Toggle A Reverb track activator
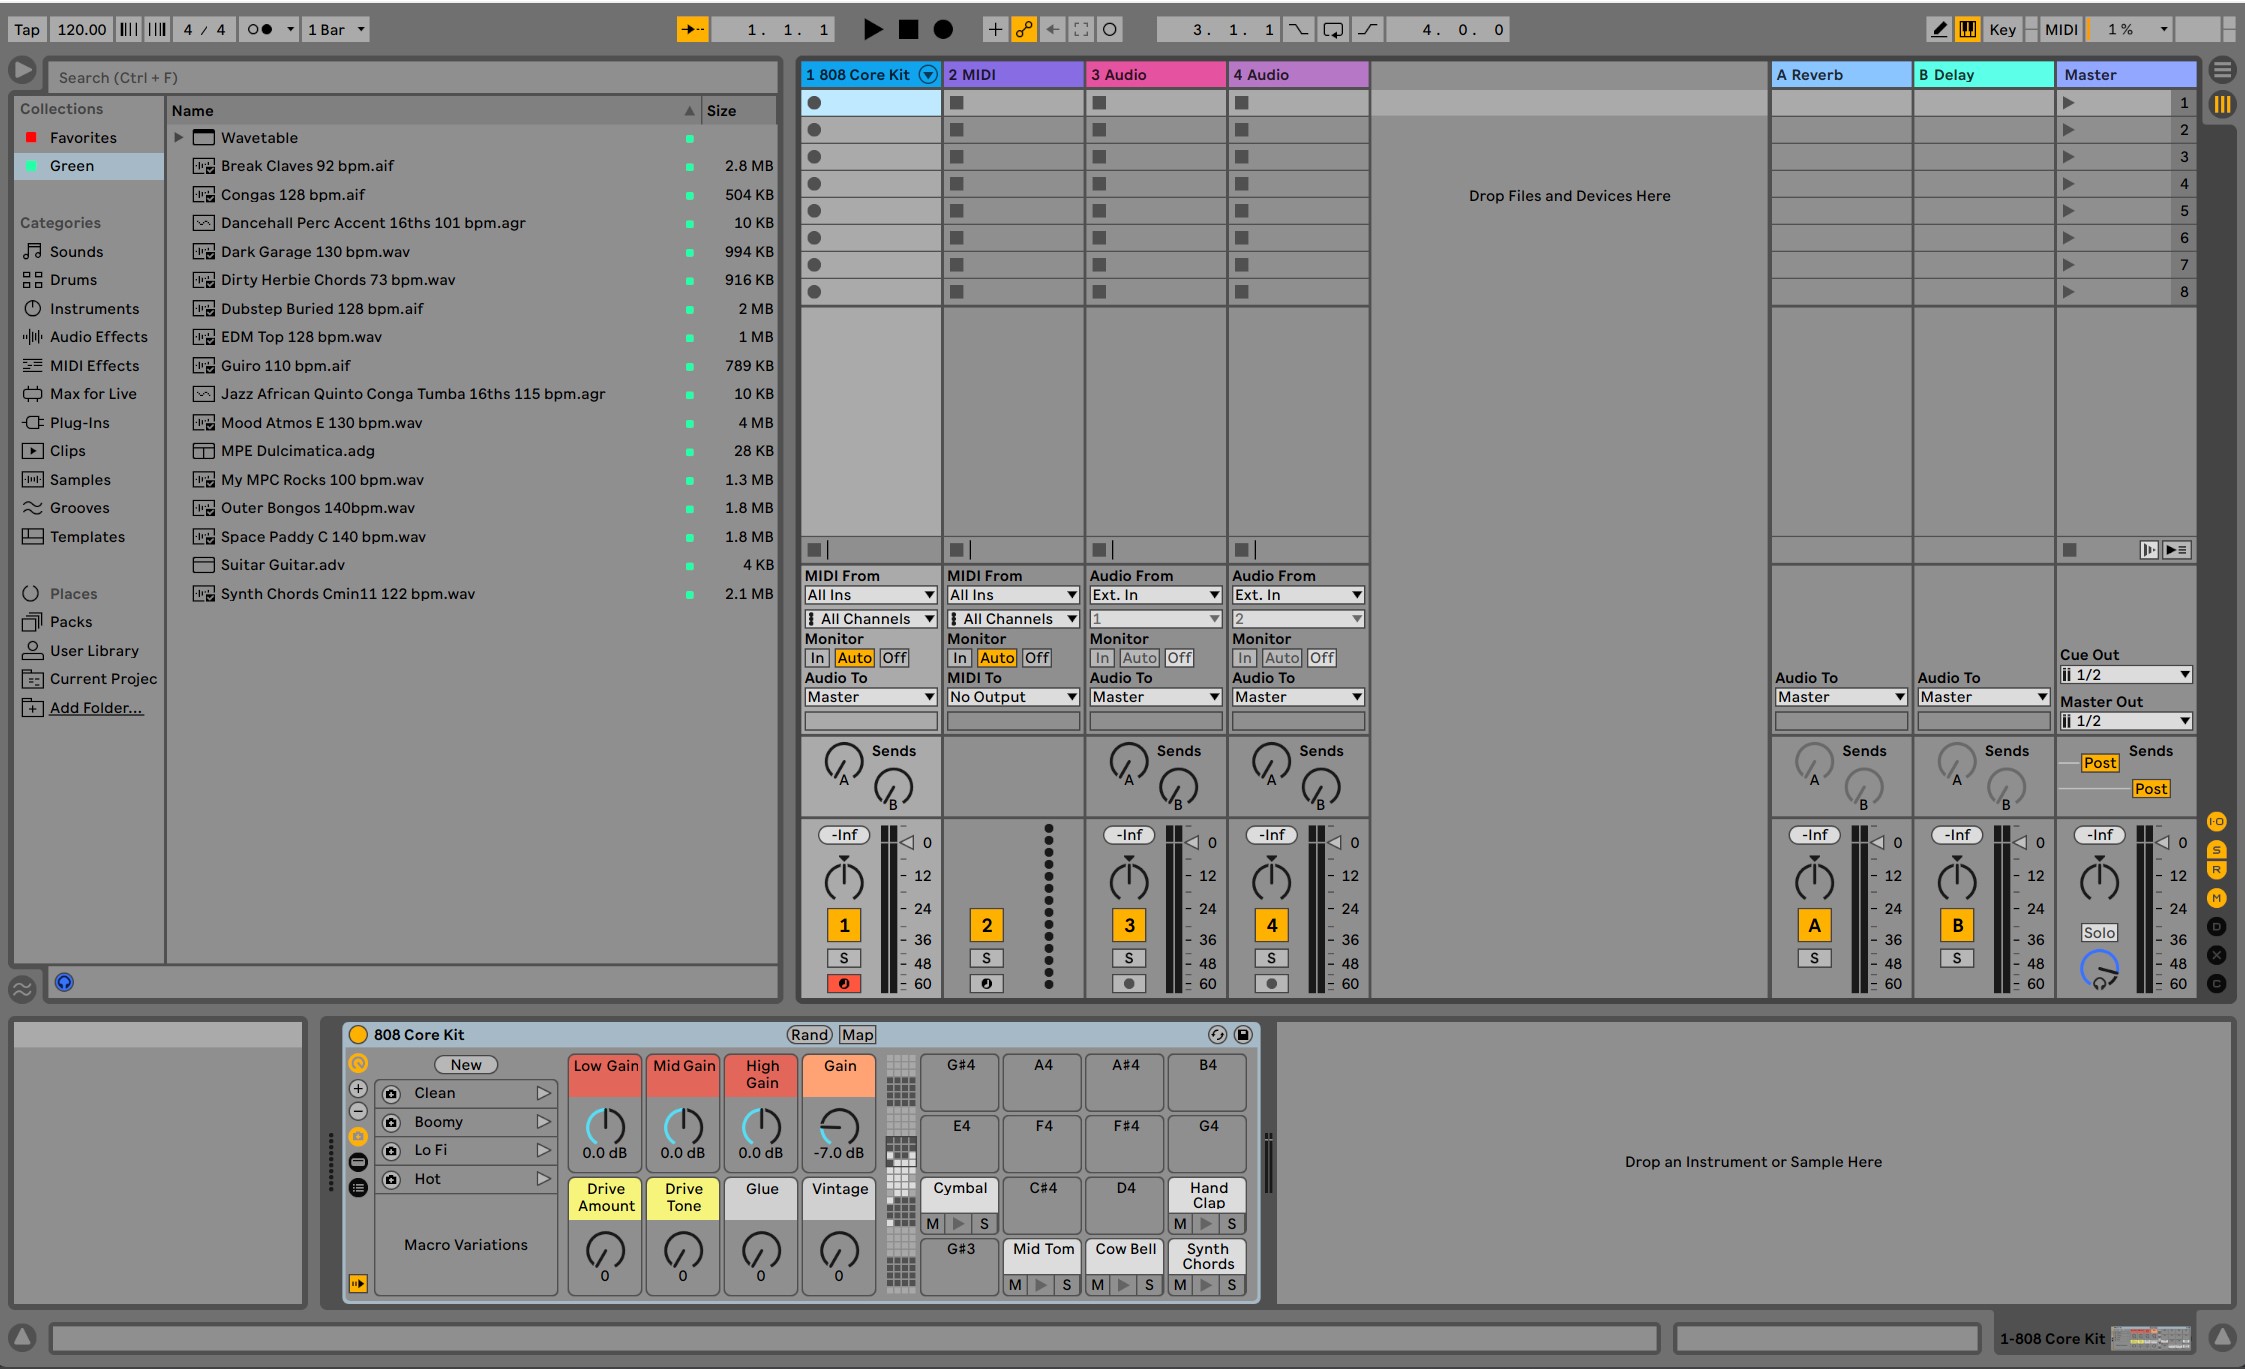2245x1369 pixels. pos(1815,925)
